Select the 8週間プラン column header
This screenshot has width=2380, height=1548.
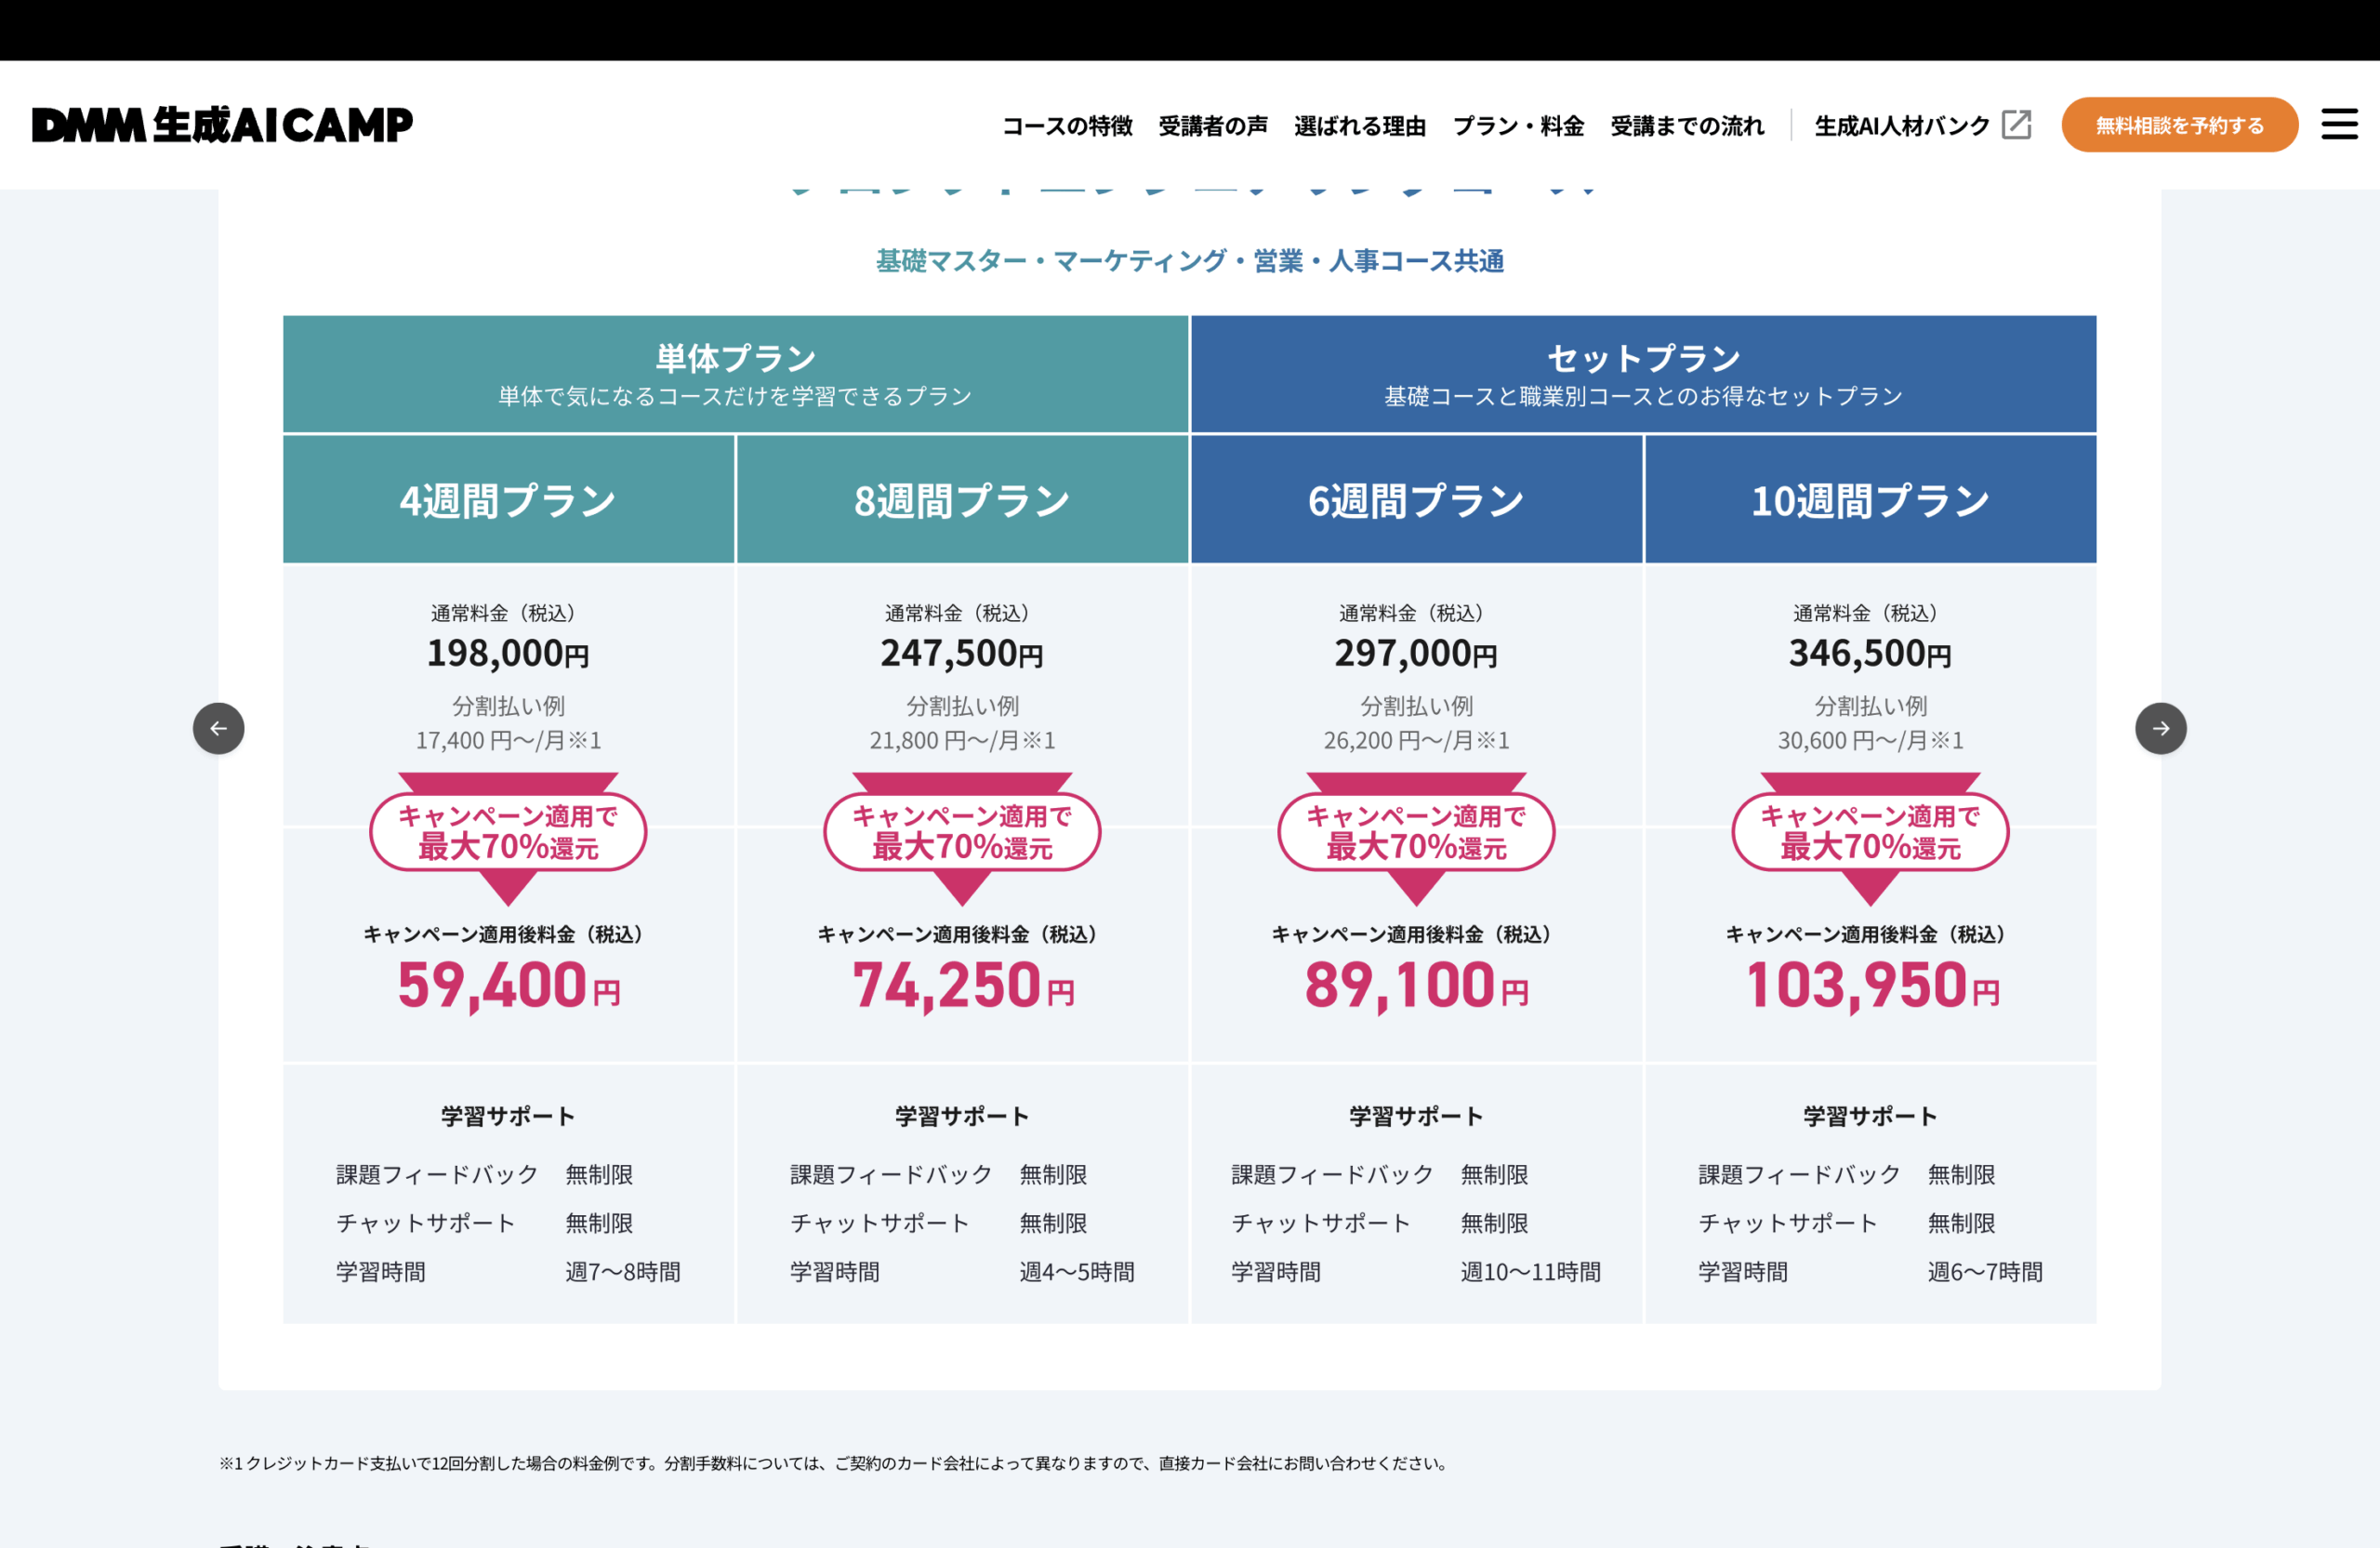coord(963,499)
